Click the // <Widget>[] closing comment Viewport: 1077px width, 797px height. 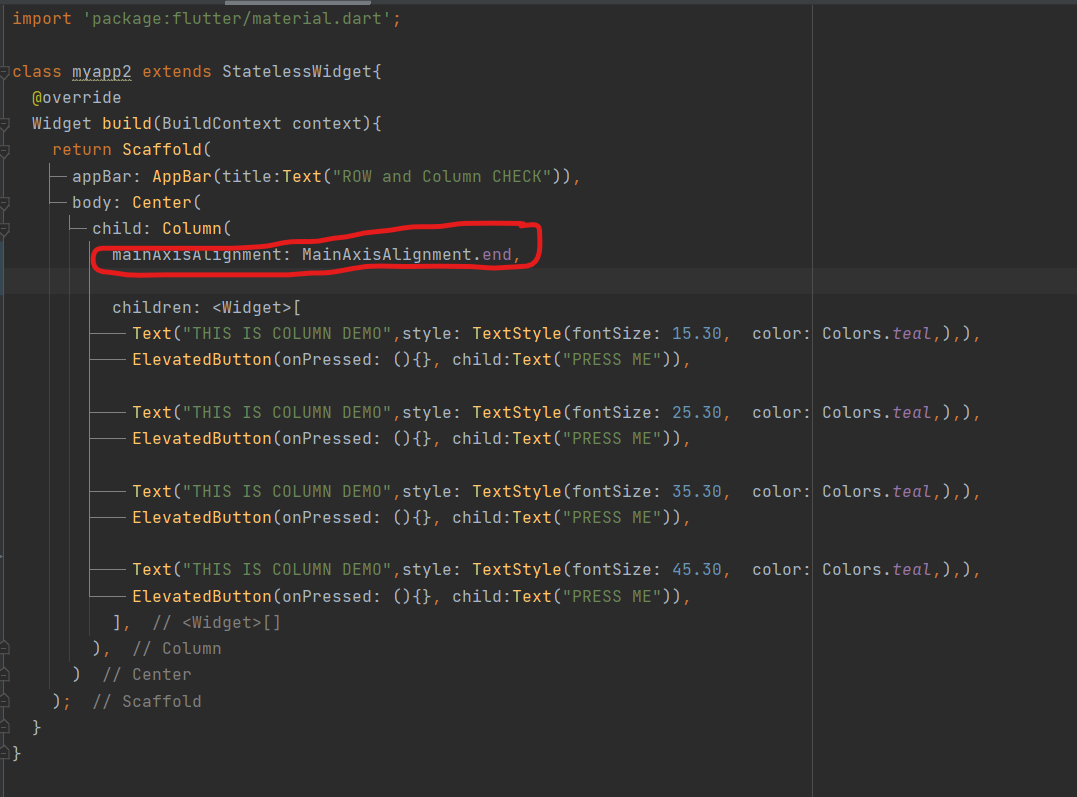(x=216, y=623)
